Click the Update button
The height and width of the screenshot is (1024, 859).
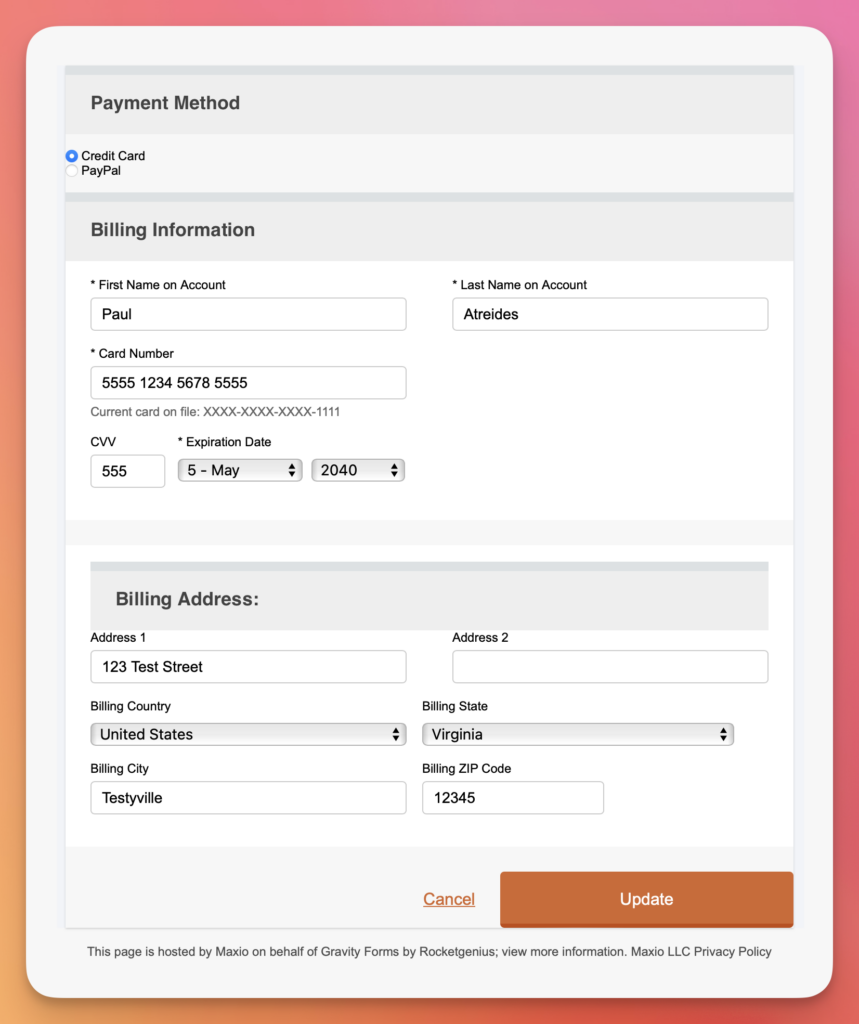tap(646, 899)
